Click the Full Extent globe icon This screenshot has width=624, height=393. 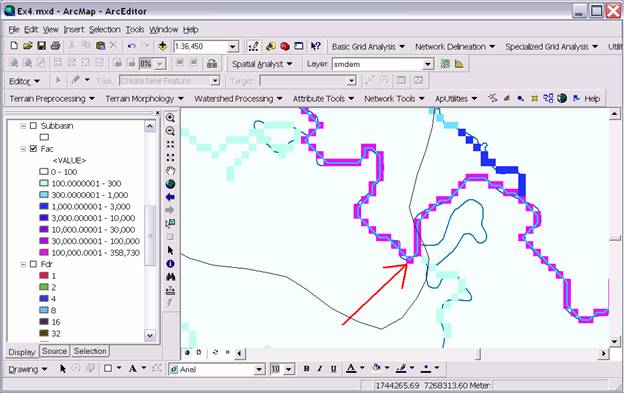[170, 184]
